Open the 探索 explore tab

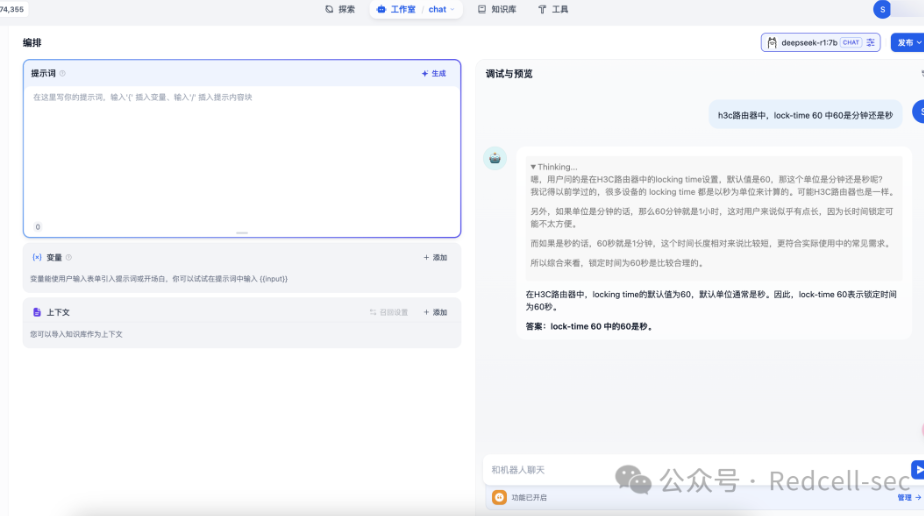coord(340,9)
